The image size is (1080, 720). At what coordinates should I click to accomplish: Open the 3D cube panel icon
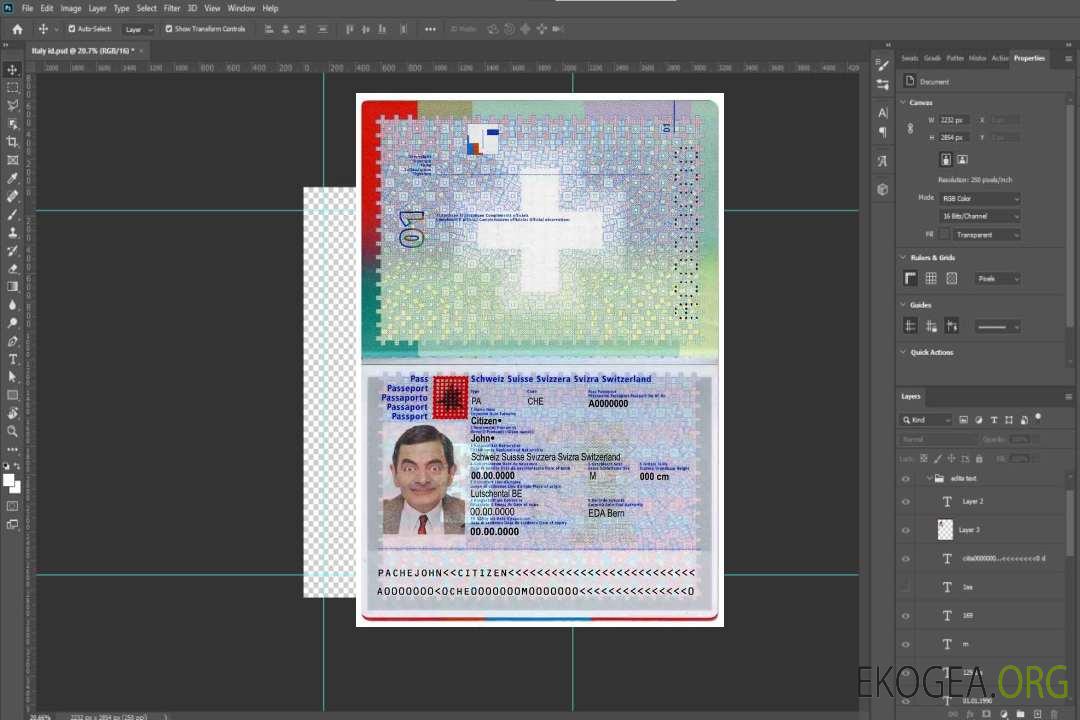click(x=883, y=189)
